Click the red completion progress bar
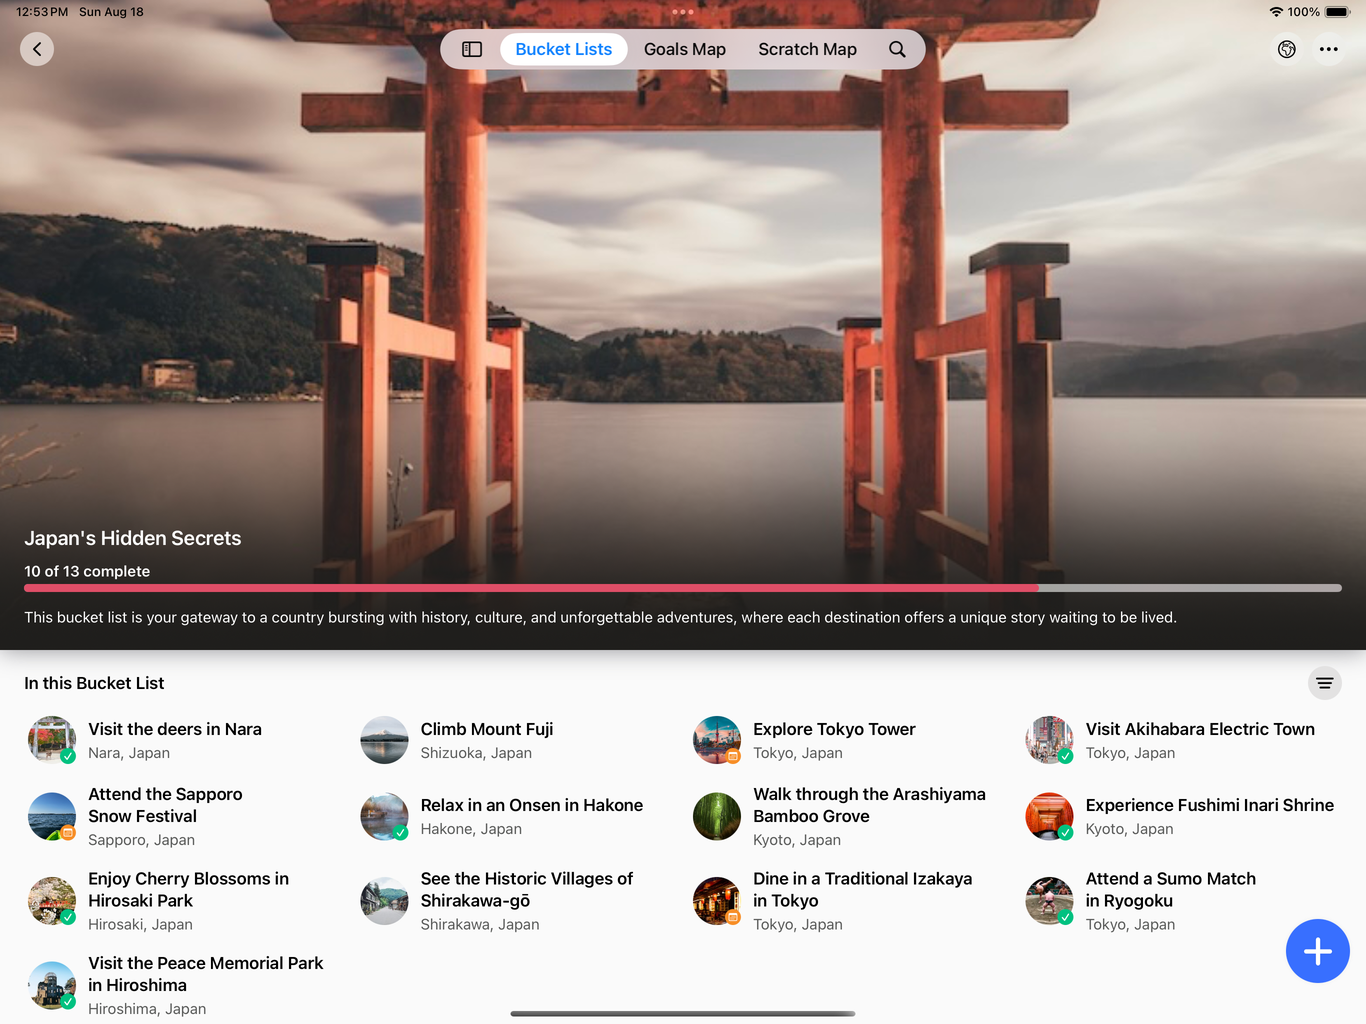The image size is (1366, 1024). (531, 588)
